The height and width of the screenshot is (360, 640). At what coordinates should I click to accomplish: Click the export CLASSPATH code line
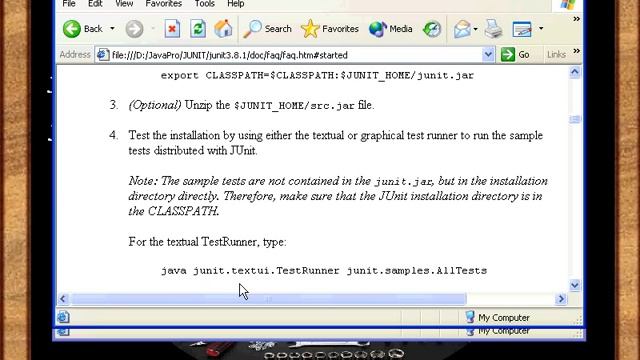(317, 76)
